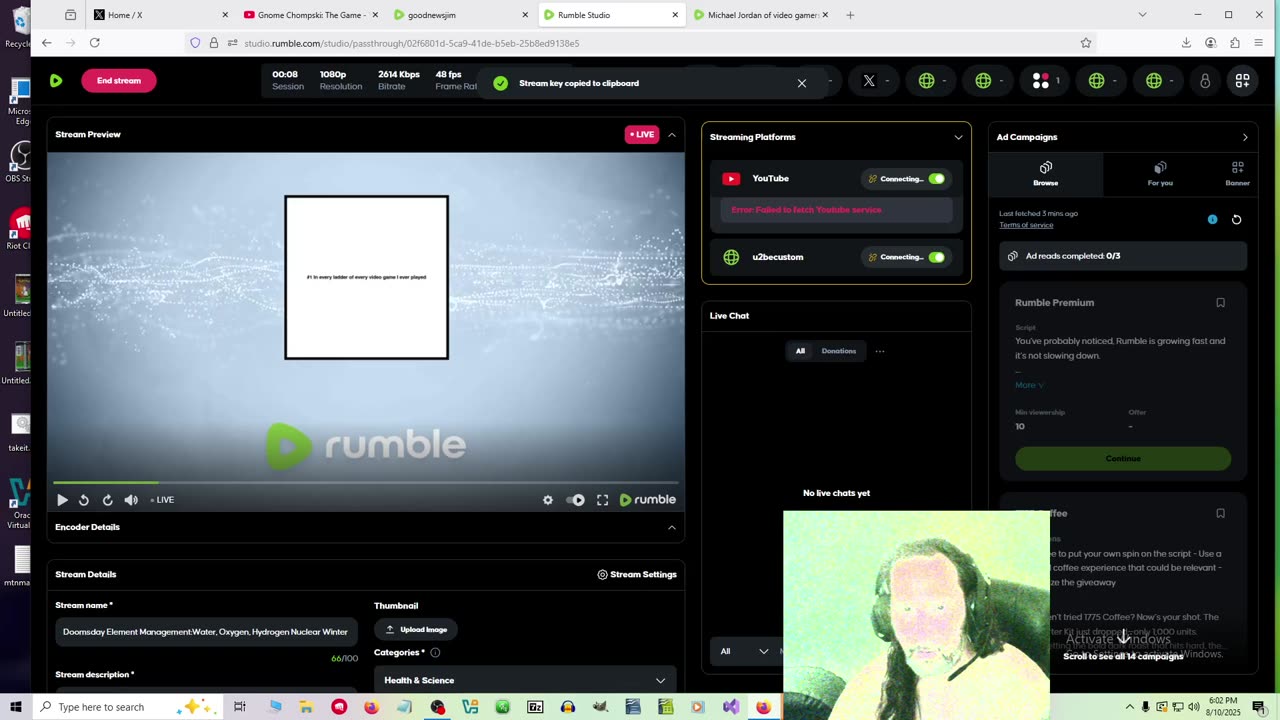Click the stream preview progress bar
Screen dimensions: 1280x720
pos(366,483)
